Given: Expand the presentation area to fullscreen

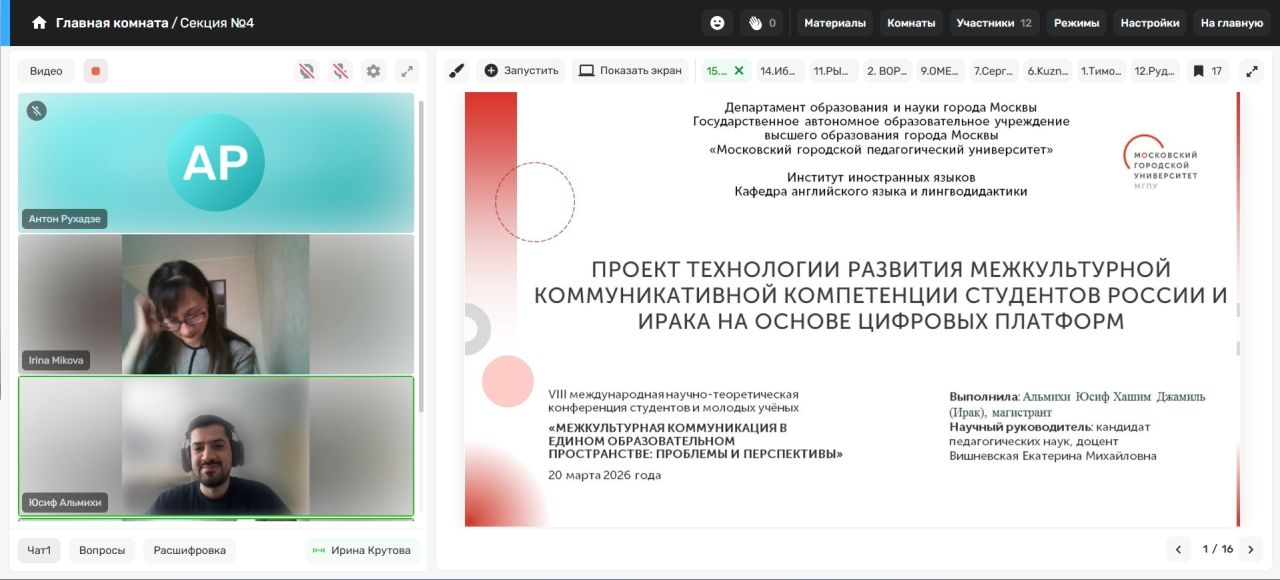Looking at the screenshot, I should tap(1251, 71).
